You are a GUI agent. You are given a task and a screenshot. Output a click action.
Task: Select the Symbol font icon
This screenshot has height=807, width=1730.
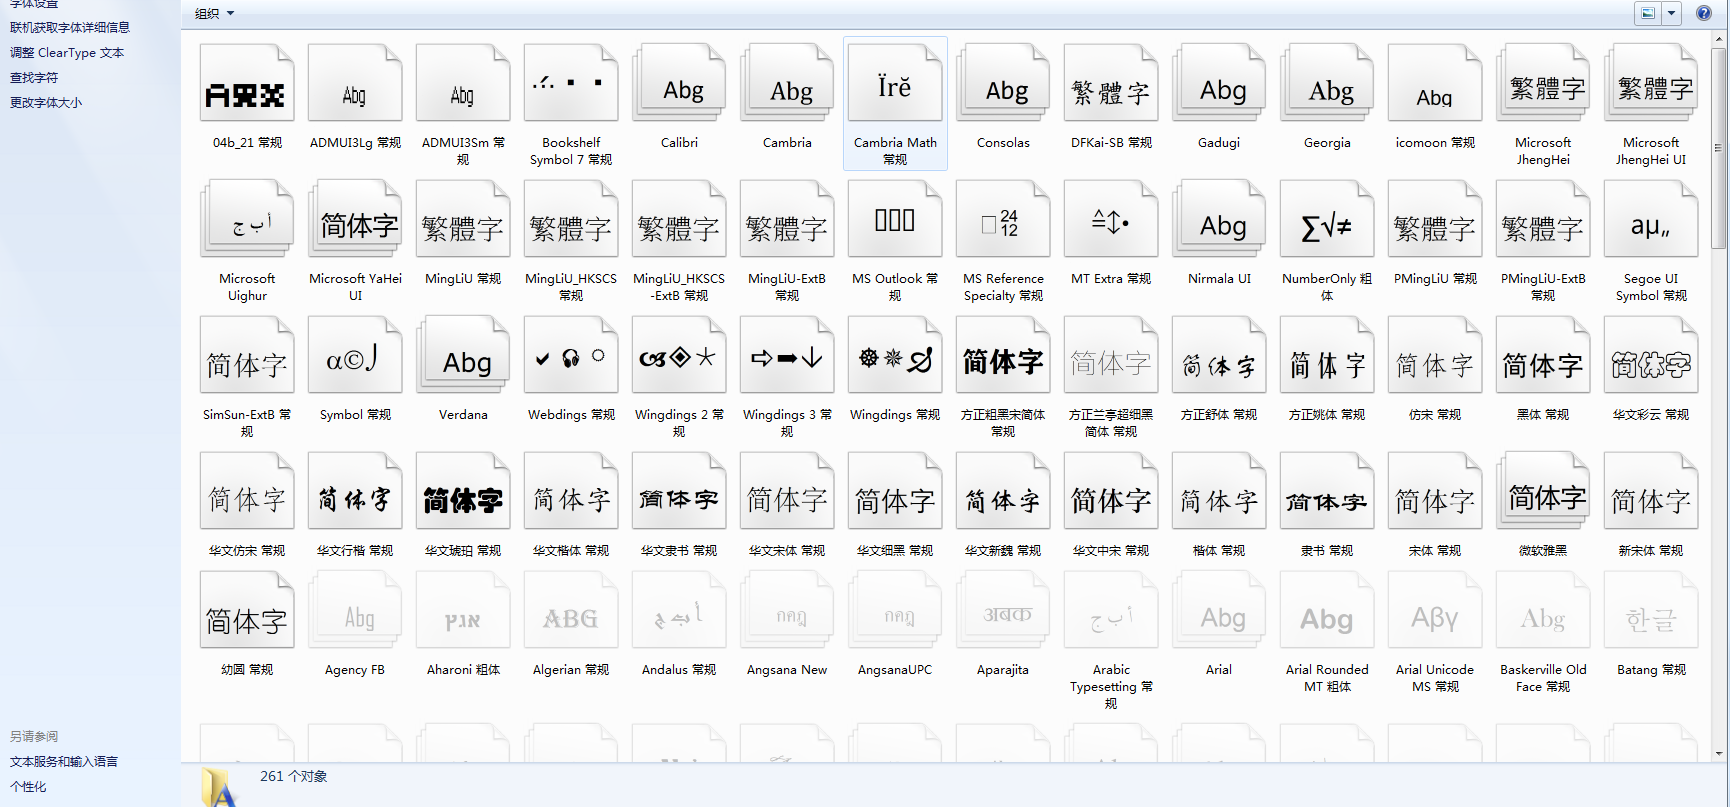point(355,355)
